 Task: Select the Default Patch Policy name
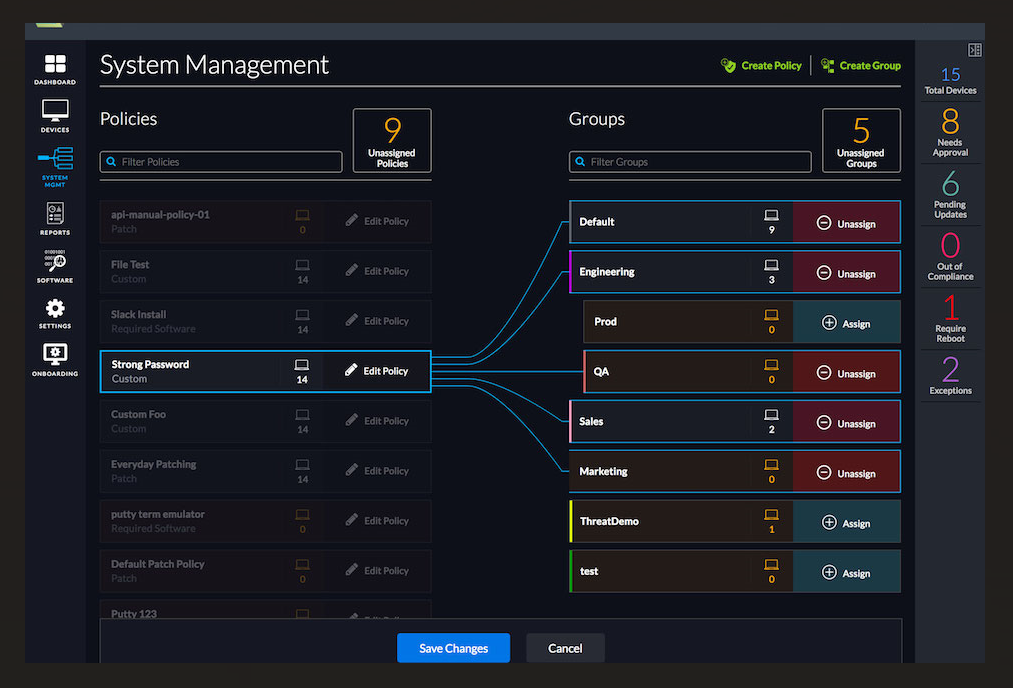click(158, 564)
